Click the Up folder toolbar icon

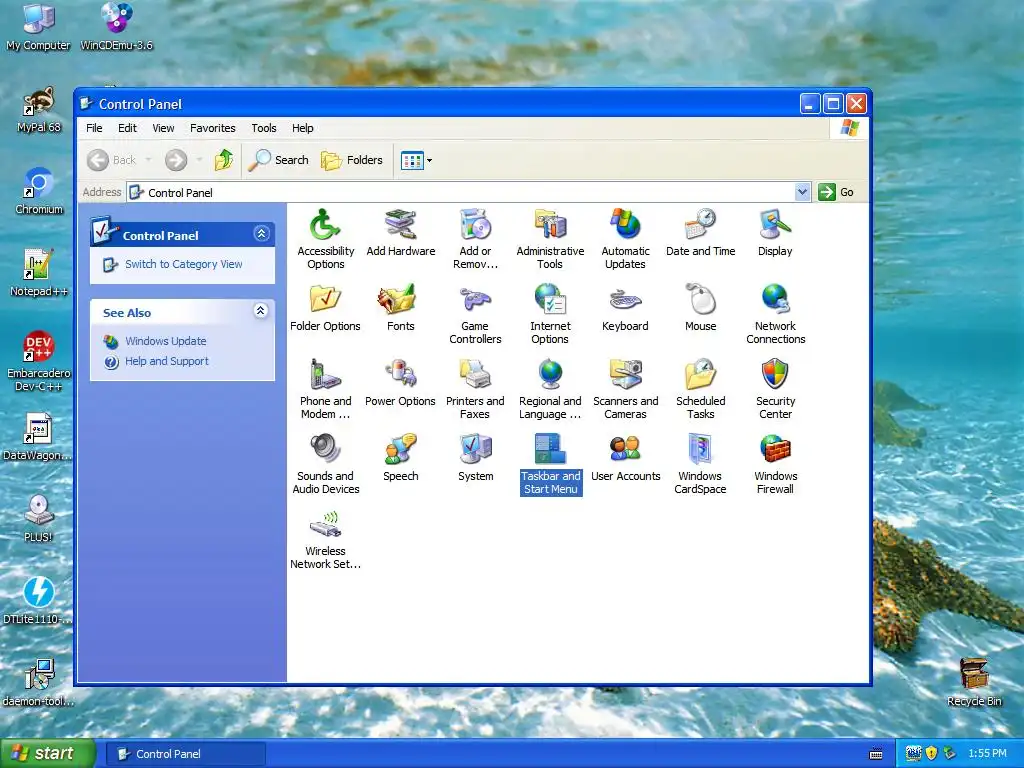coord(224,160)
